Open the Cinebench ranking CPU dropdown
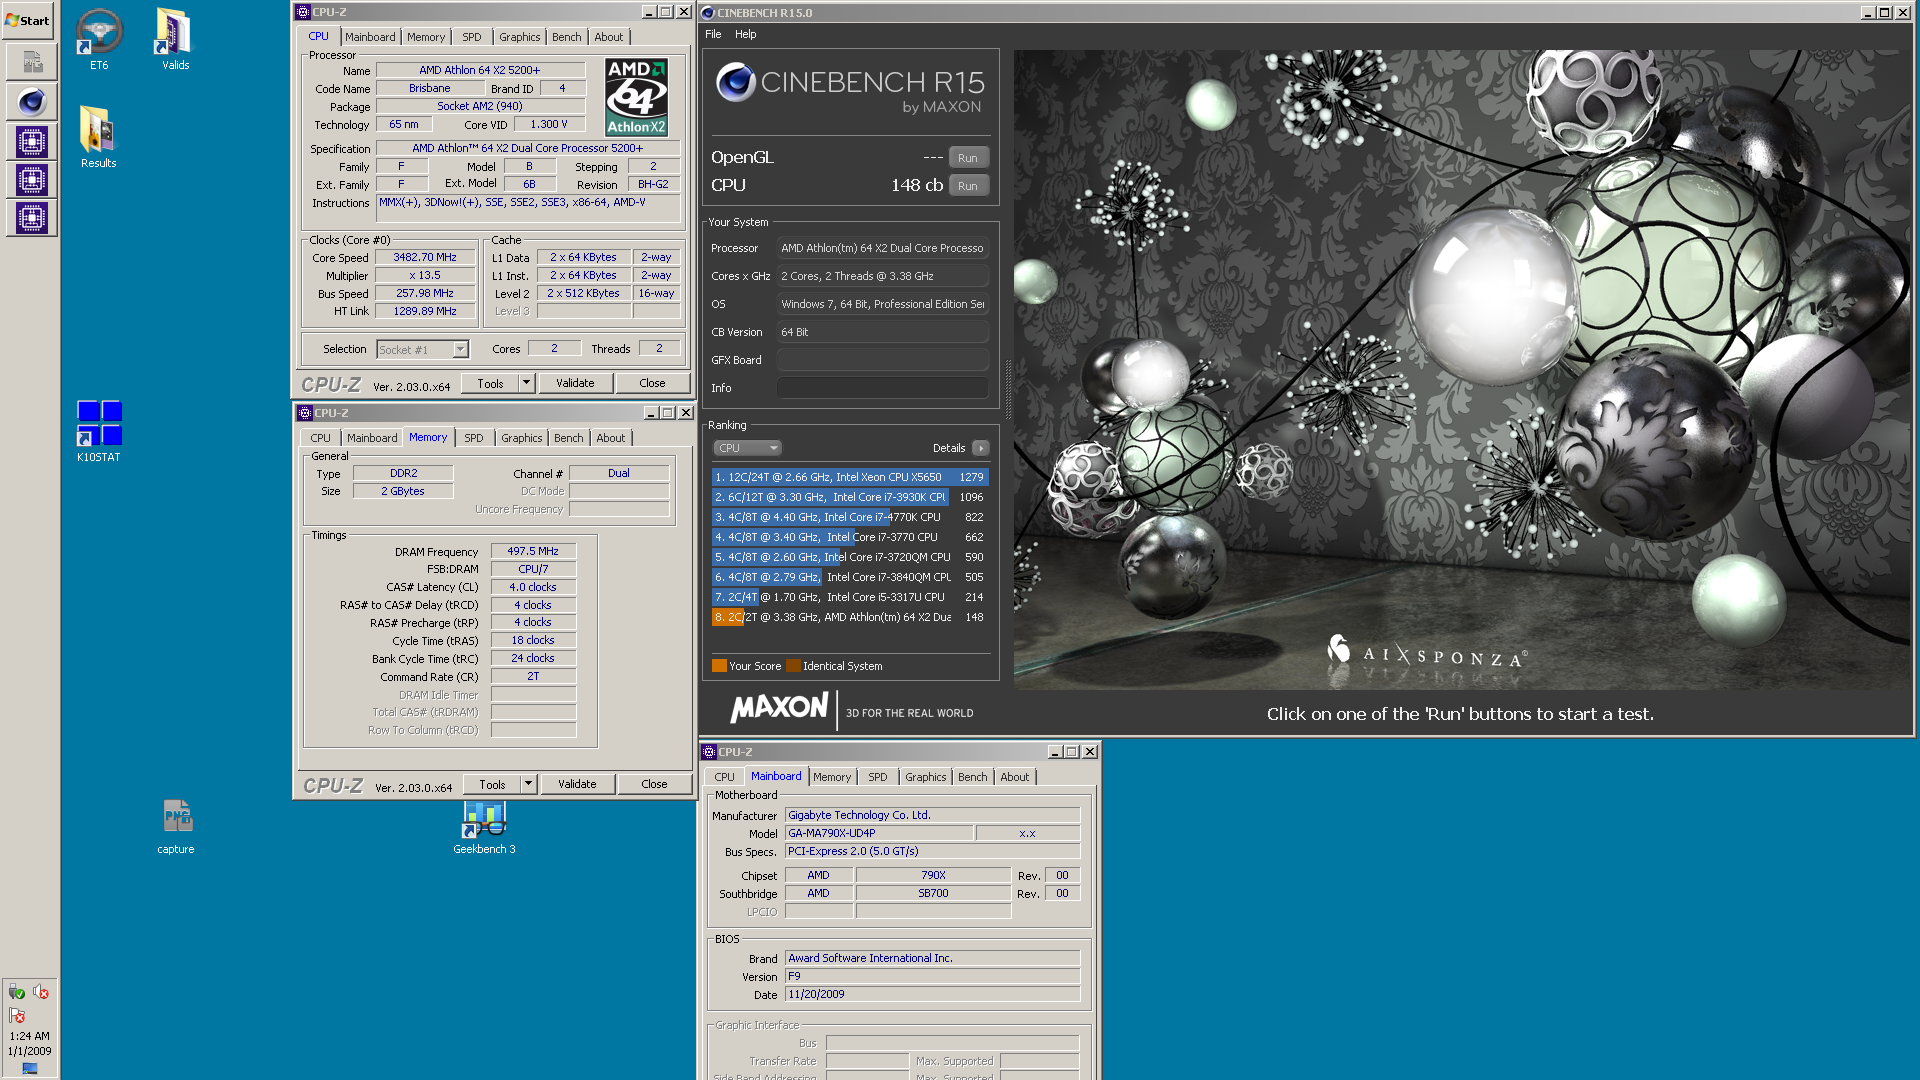 tap(747, 448)
